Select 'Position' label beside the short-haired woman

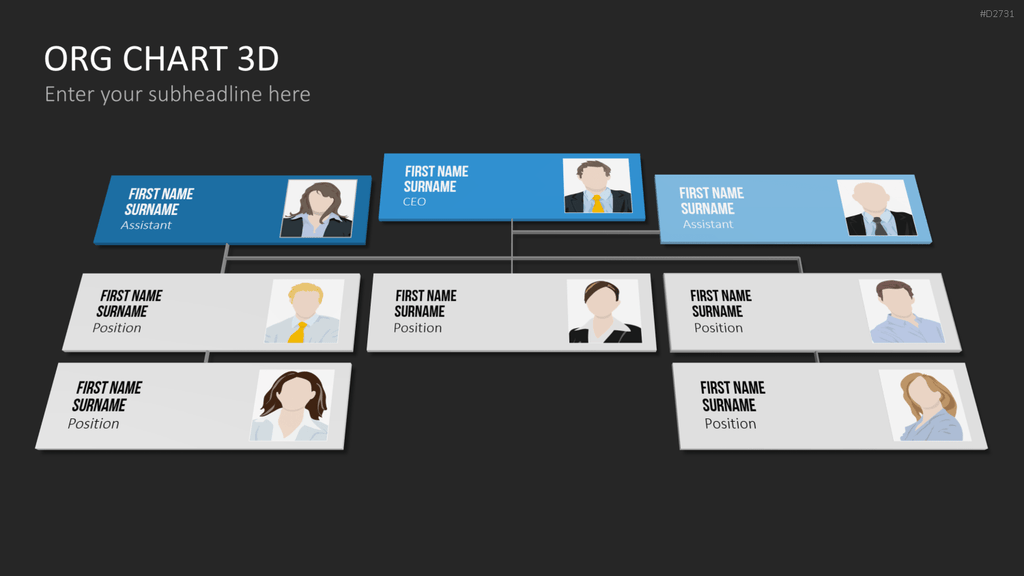click(417, 328)
